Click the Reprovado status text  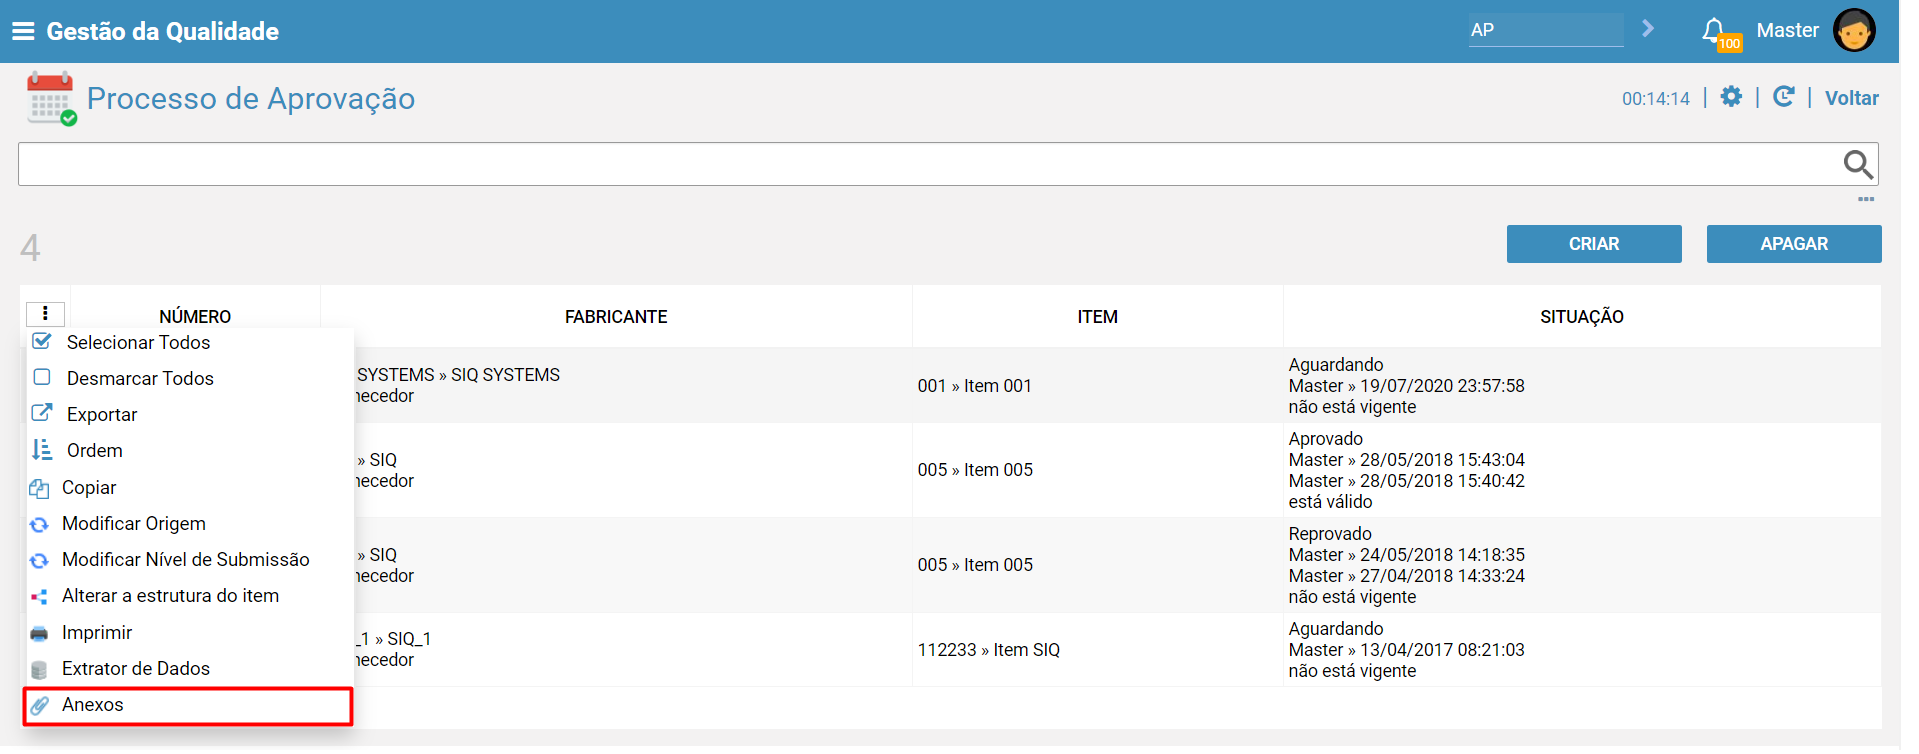point(1330,534)
